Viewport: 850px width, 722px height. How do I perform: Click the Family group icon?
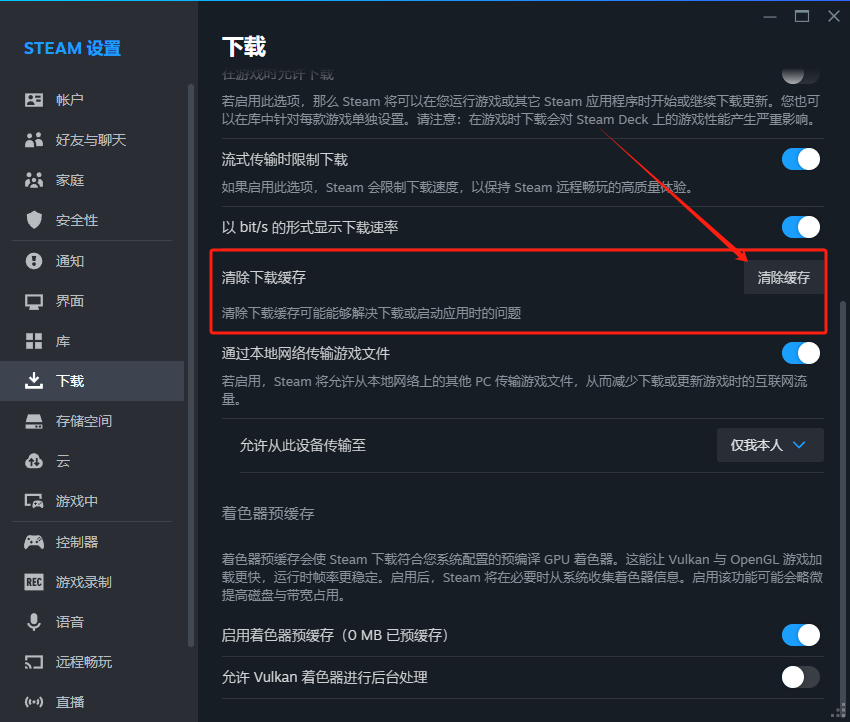(34, 180)
